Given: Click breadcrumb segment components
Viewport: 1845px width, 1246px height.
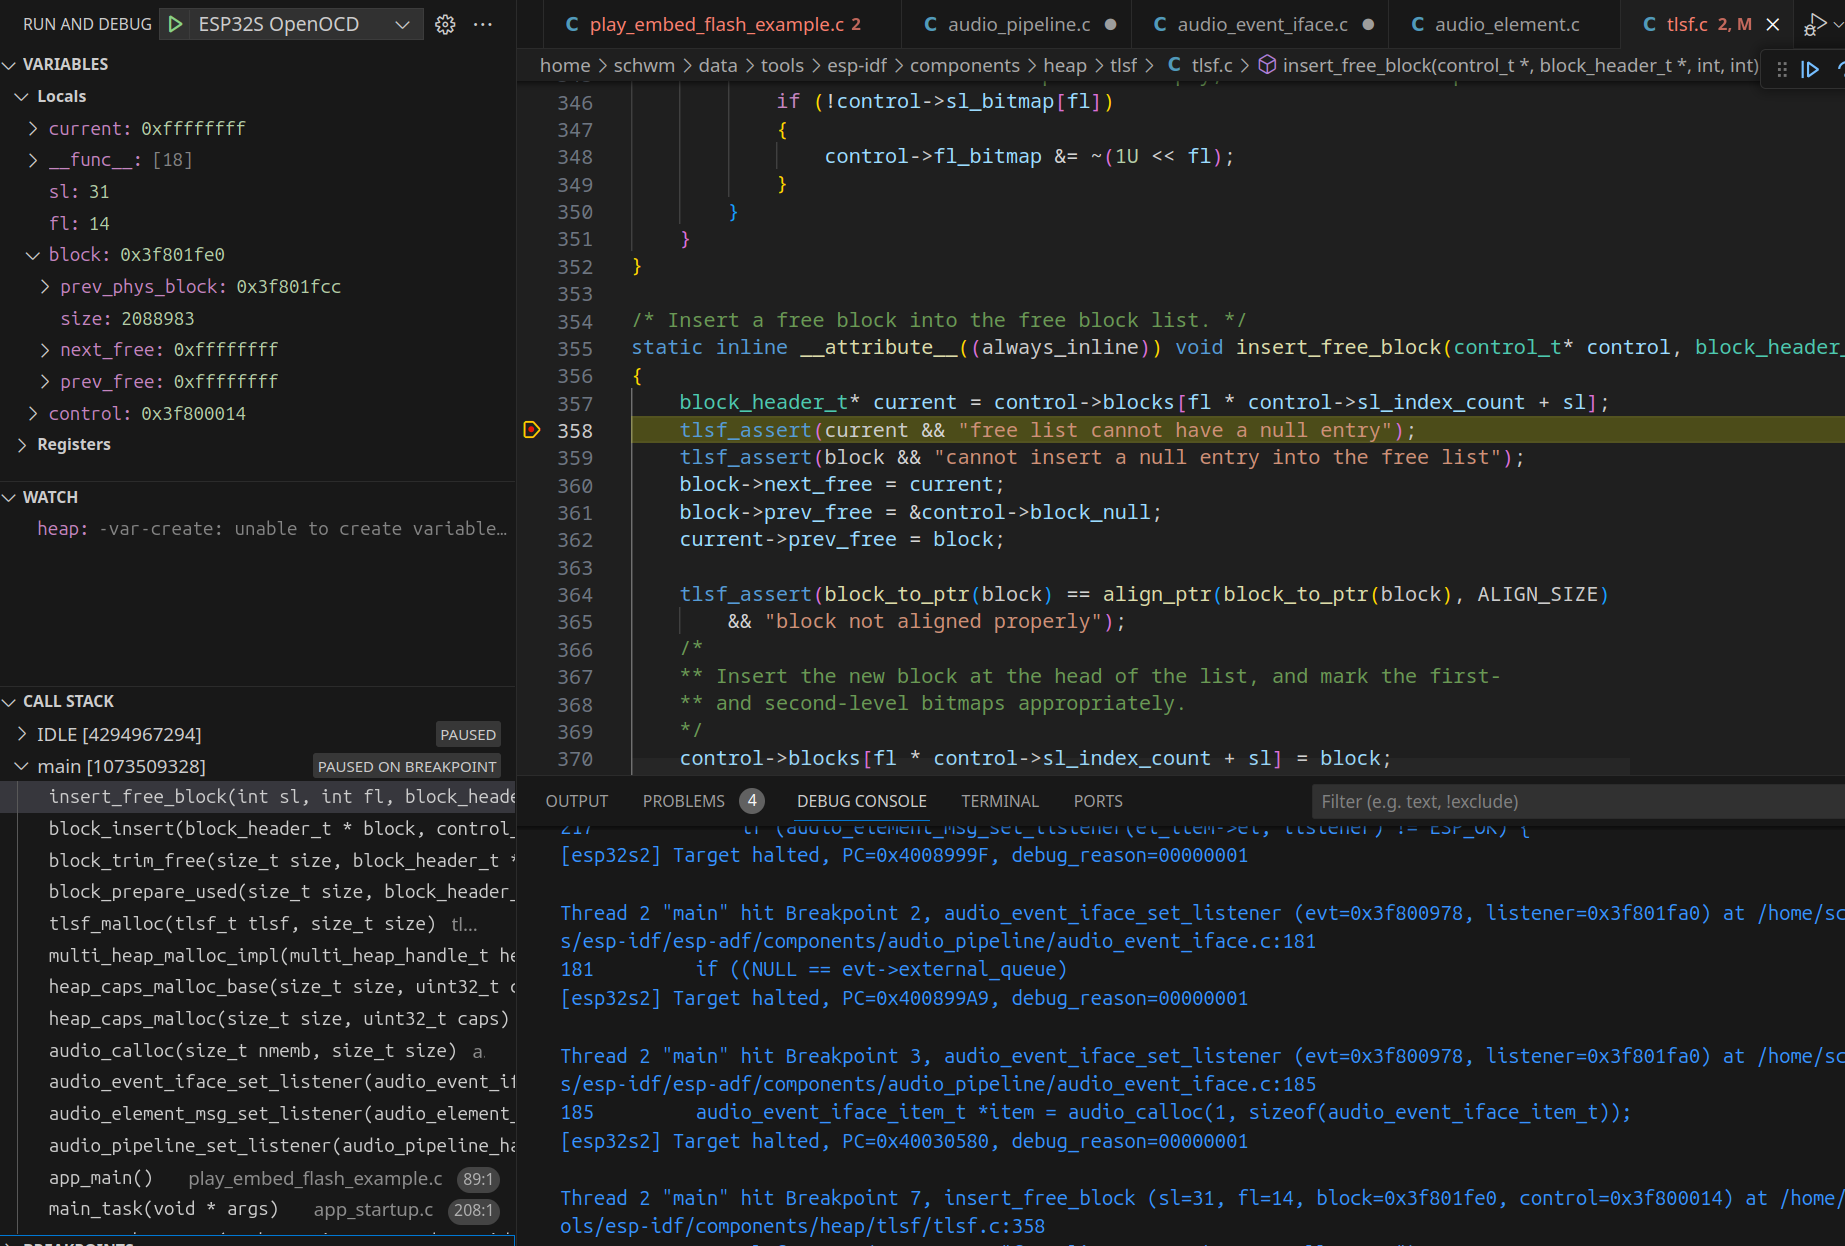Looking at the screenshot, I should [x=965, y=66].
